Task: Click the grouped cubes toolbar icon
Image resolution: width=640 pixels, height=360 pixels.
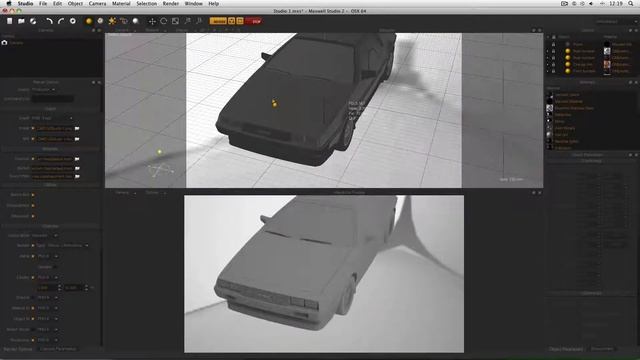Action: pos(124,21)
